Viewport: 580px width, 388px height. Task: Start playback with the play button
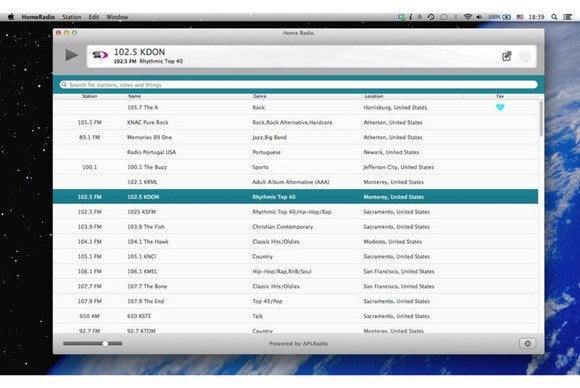pos(71,55)
